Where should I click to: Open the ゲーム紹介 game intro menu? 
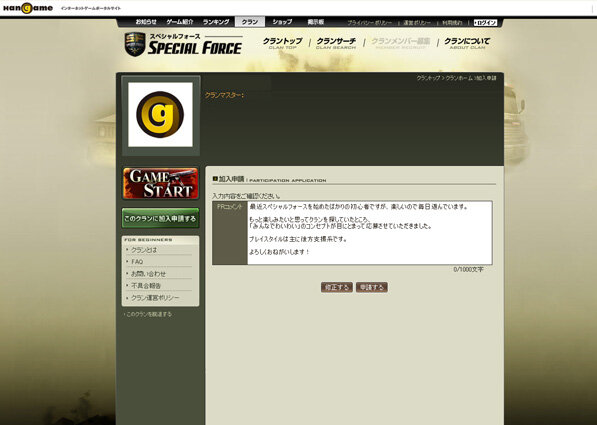point(180,22)
